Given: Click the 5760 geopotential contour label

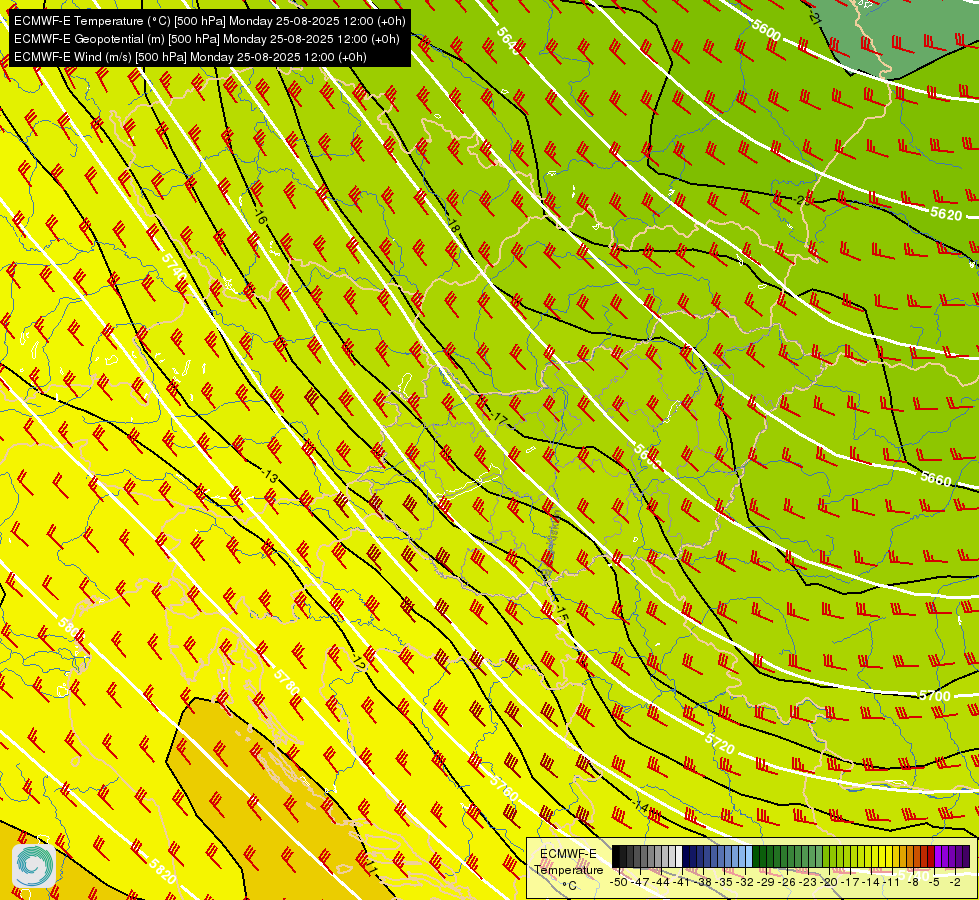Looking at the screenshot, I should tap(503, 788).
